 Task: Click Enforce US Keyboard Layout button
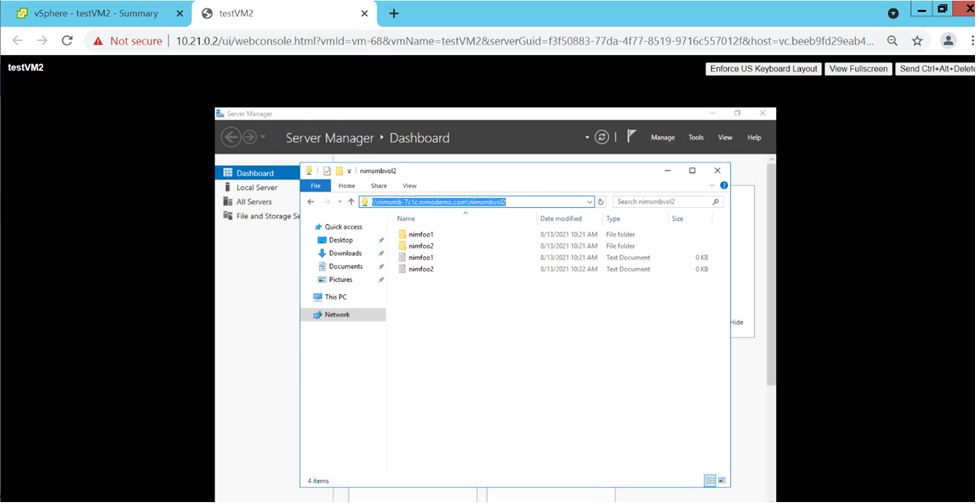[x=764, y=69]
